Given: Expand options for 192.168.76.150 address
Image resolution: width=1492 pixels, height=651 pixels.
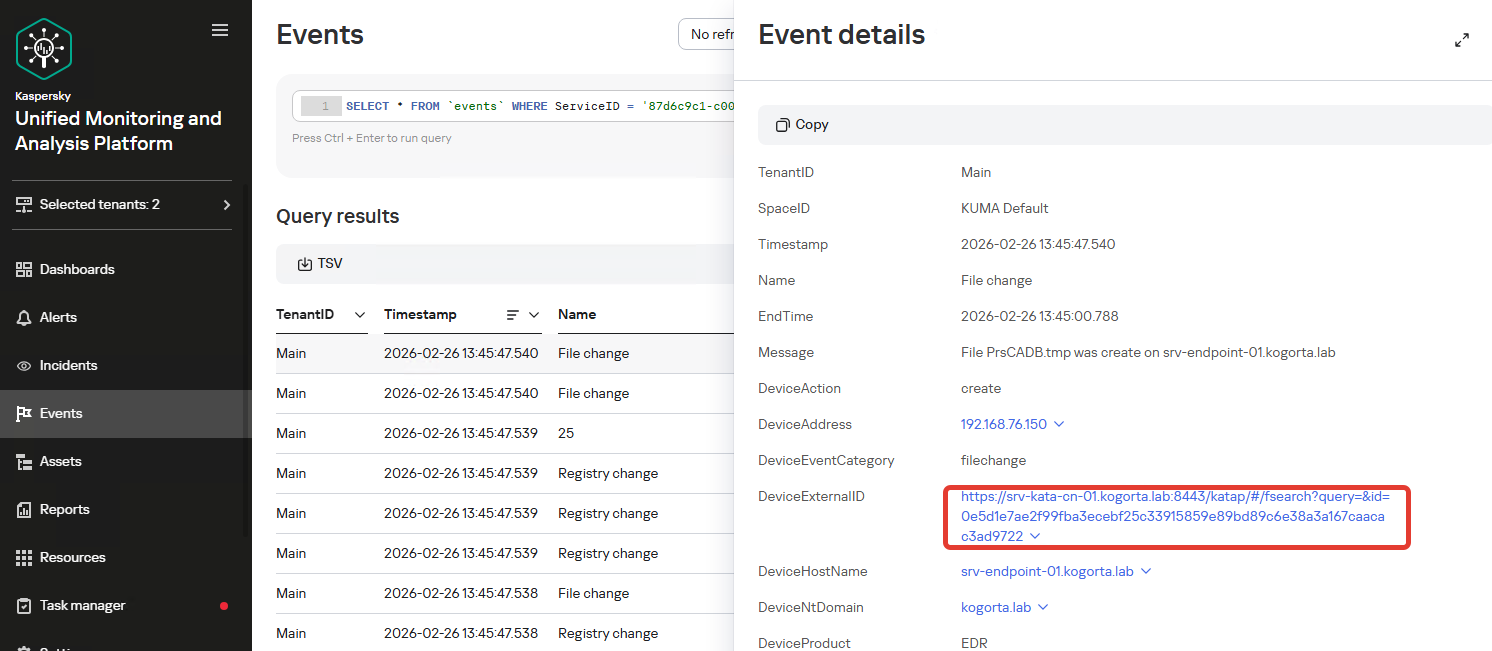Looking at the screenshot, I should [x=1059, y=424].
